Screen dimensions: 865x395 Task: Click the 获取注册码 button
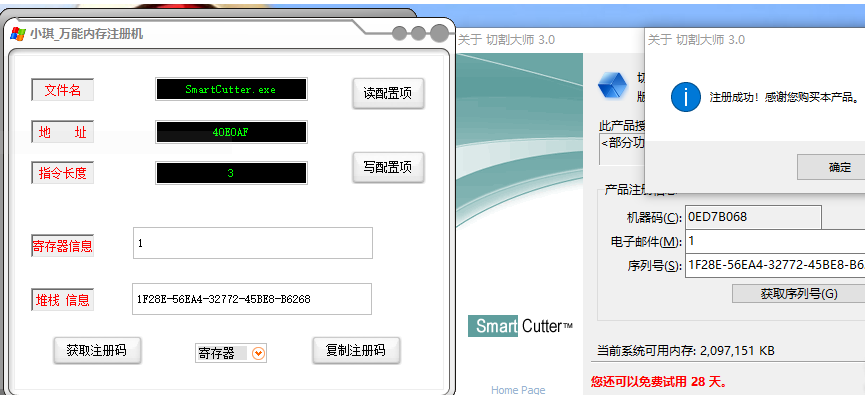[x=97, y=350]
